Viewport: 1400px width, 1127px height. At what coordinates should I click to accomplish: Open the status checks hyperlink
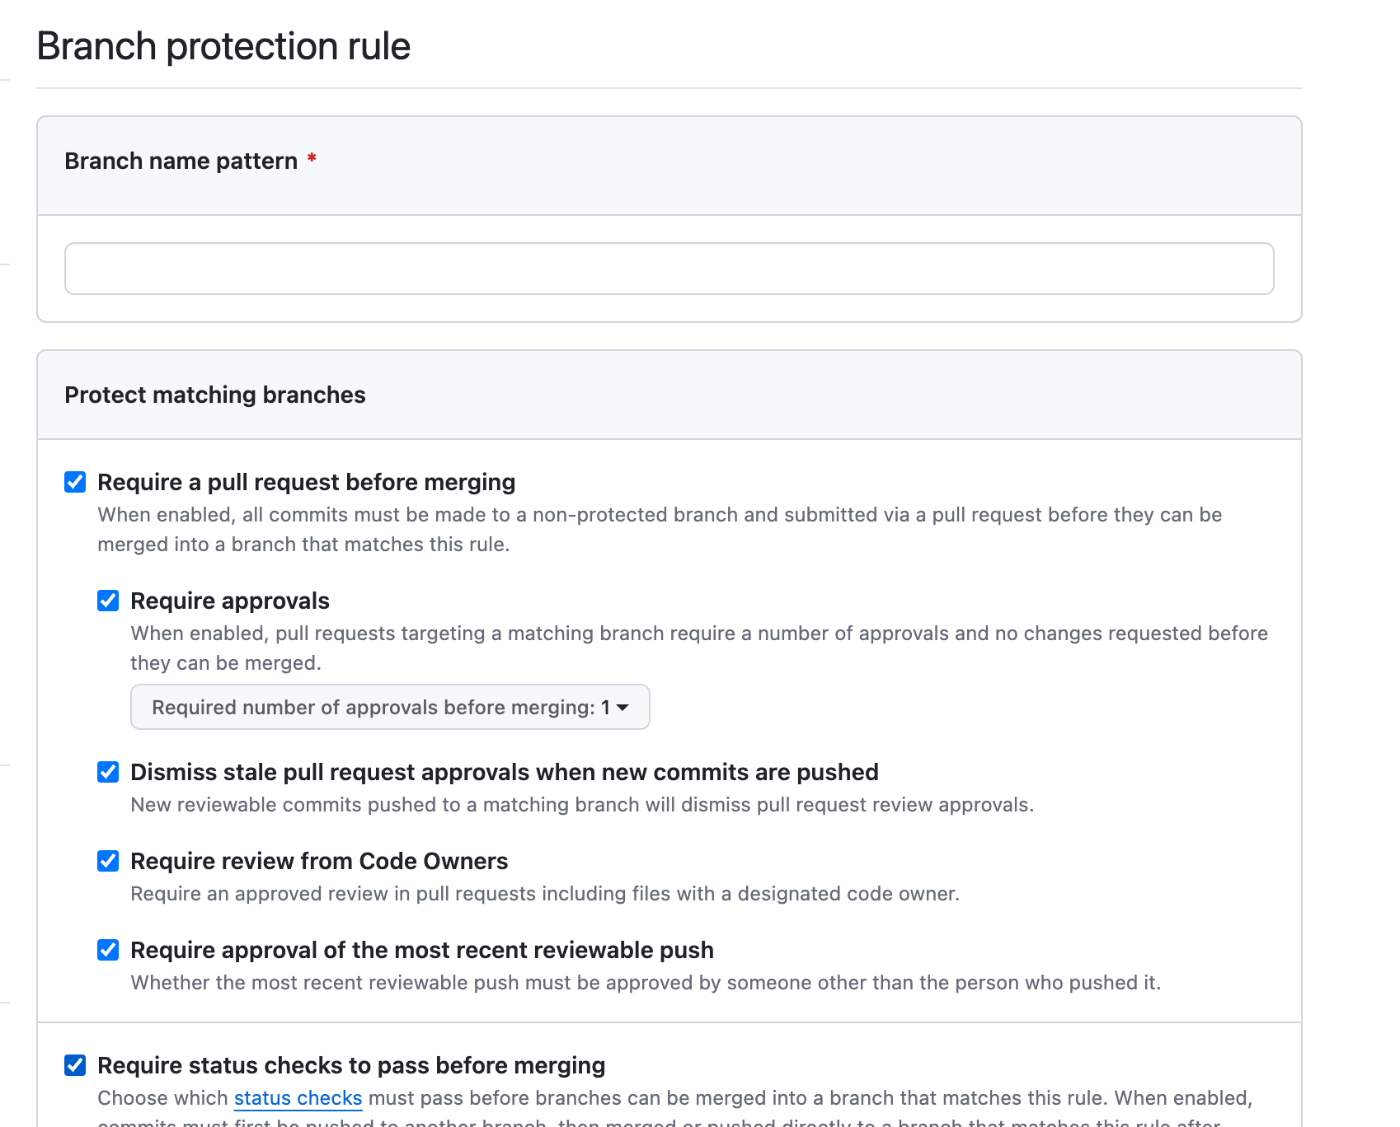pyautogui.click(x=298, y=1098)
